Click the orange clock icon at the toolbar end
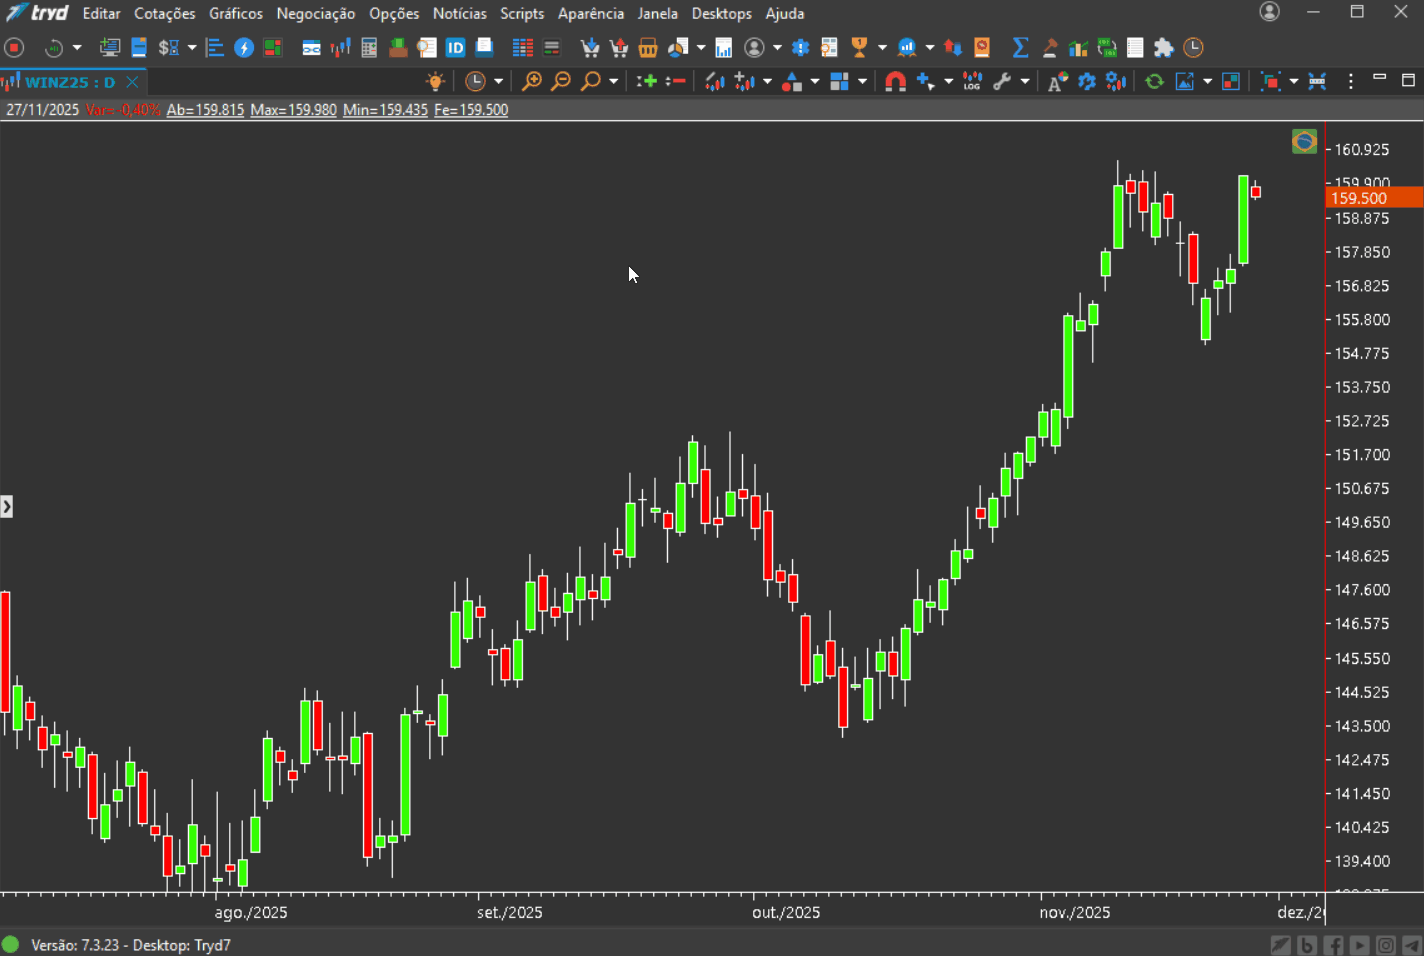This screenshot has width=1424, height=956. tap(1193, 47)
